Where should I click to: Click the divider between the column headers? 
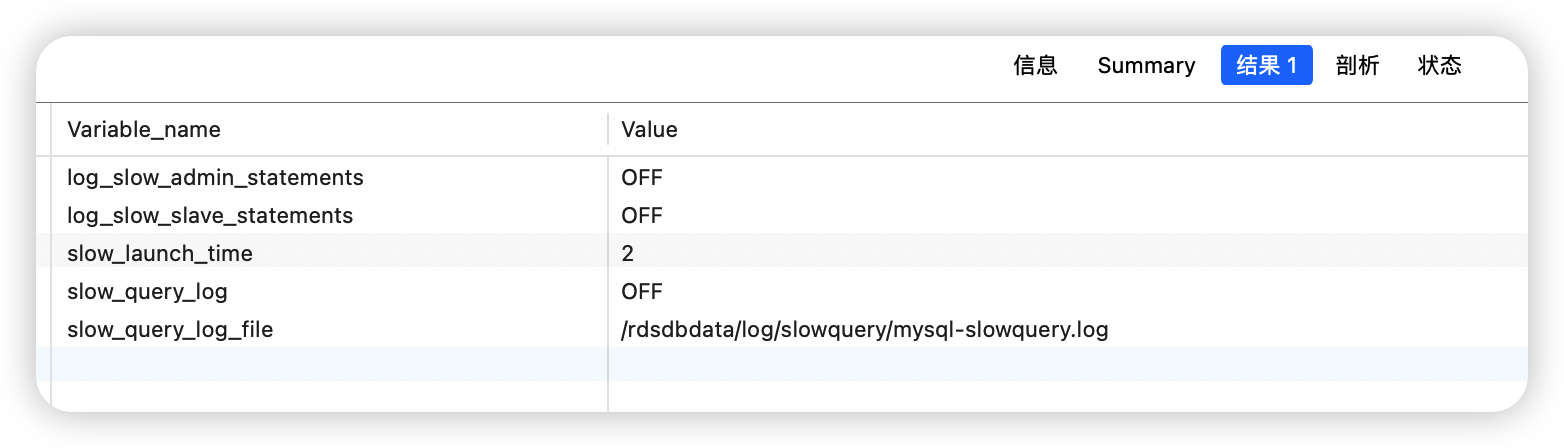[x=608, y=130]
